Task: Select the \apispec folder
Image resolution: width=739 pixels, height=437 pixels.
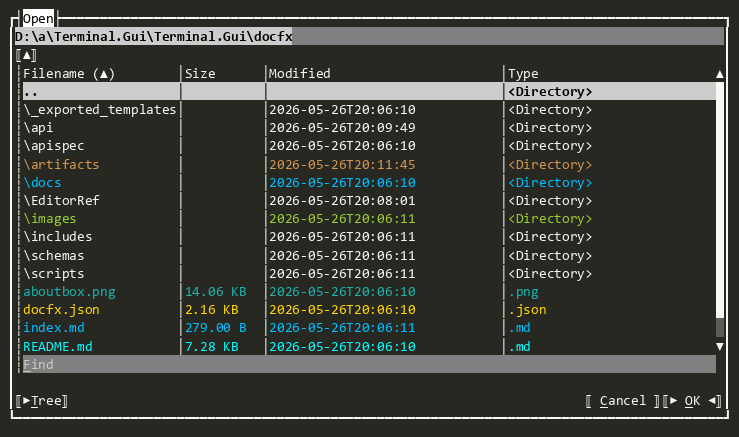Action: tap(54, 146)
